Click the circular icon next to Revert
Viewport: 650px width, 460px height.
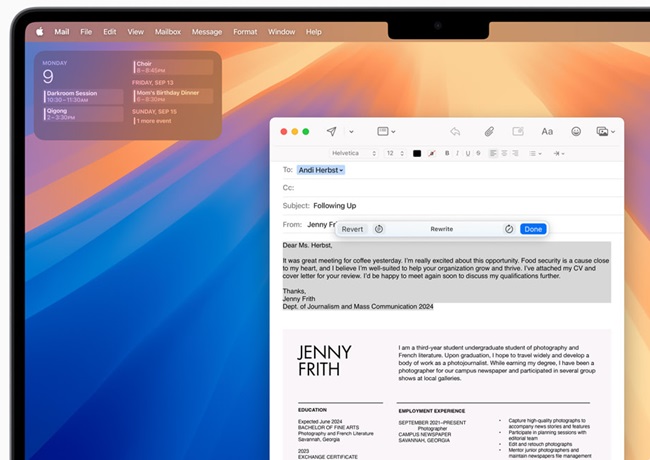tap(379, 229)
